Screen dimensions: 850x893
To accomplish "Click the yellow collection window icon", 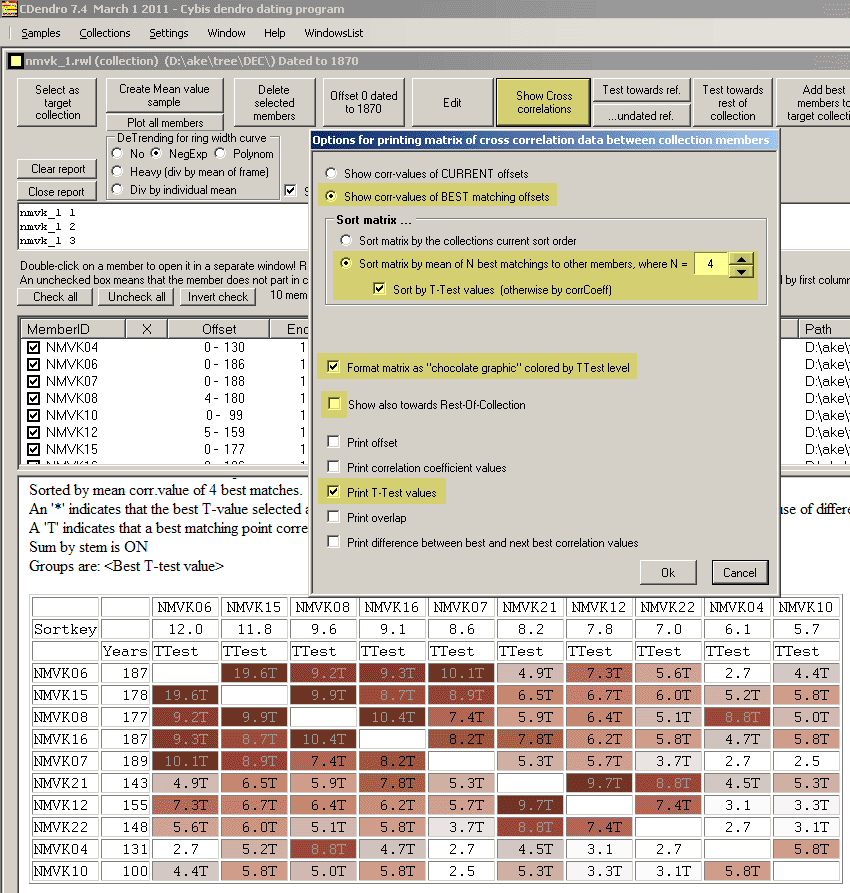I will pos(16,60).
